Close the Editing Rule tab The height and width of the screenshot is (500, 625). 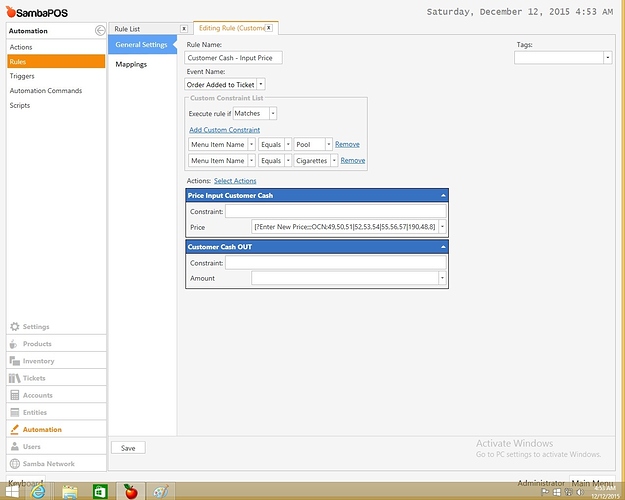pyautogui.click(x=269, y=28)
